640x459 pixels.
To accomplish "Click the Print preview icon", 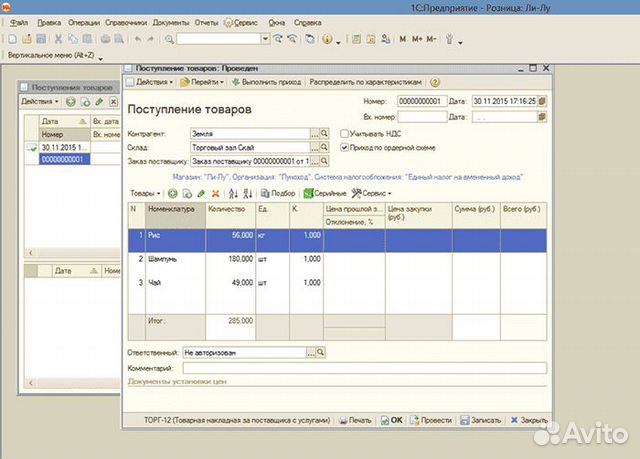I will coord(119,39).
